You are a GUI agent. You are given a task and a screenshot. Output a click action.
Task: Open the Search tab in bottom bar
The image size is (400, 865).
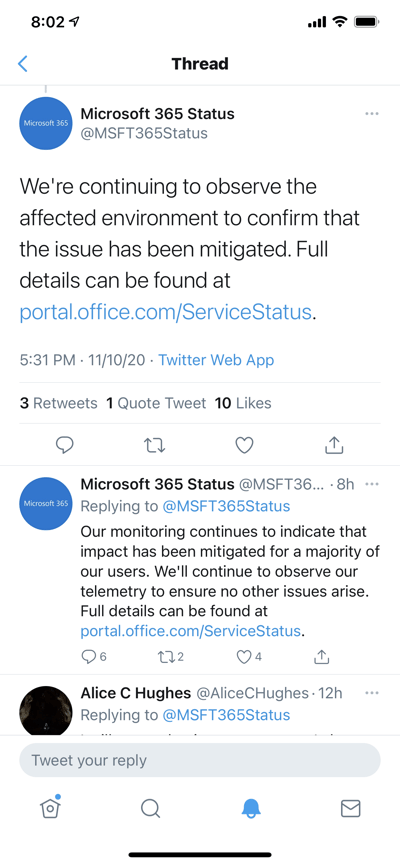(x=150, y=808)
